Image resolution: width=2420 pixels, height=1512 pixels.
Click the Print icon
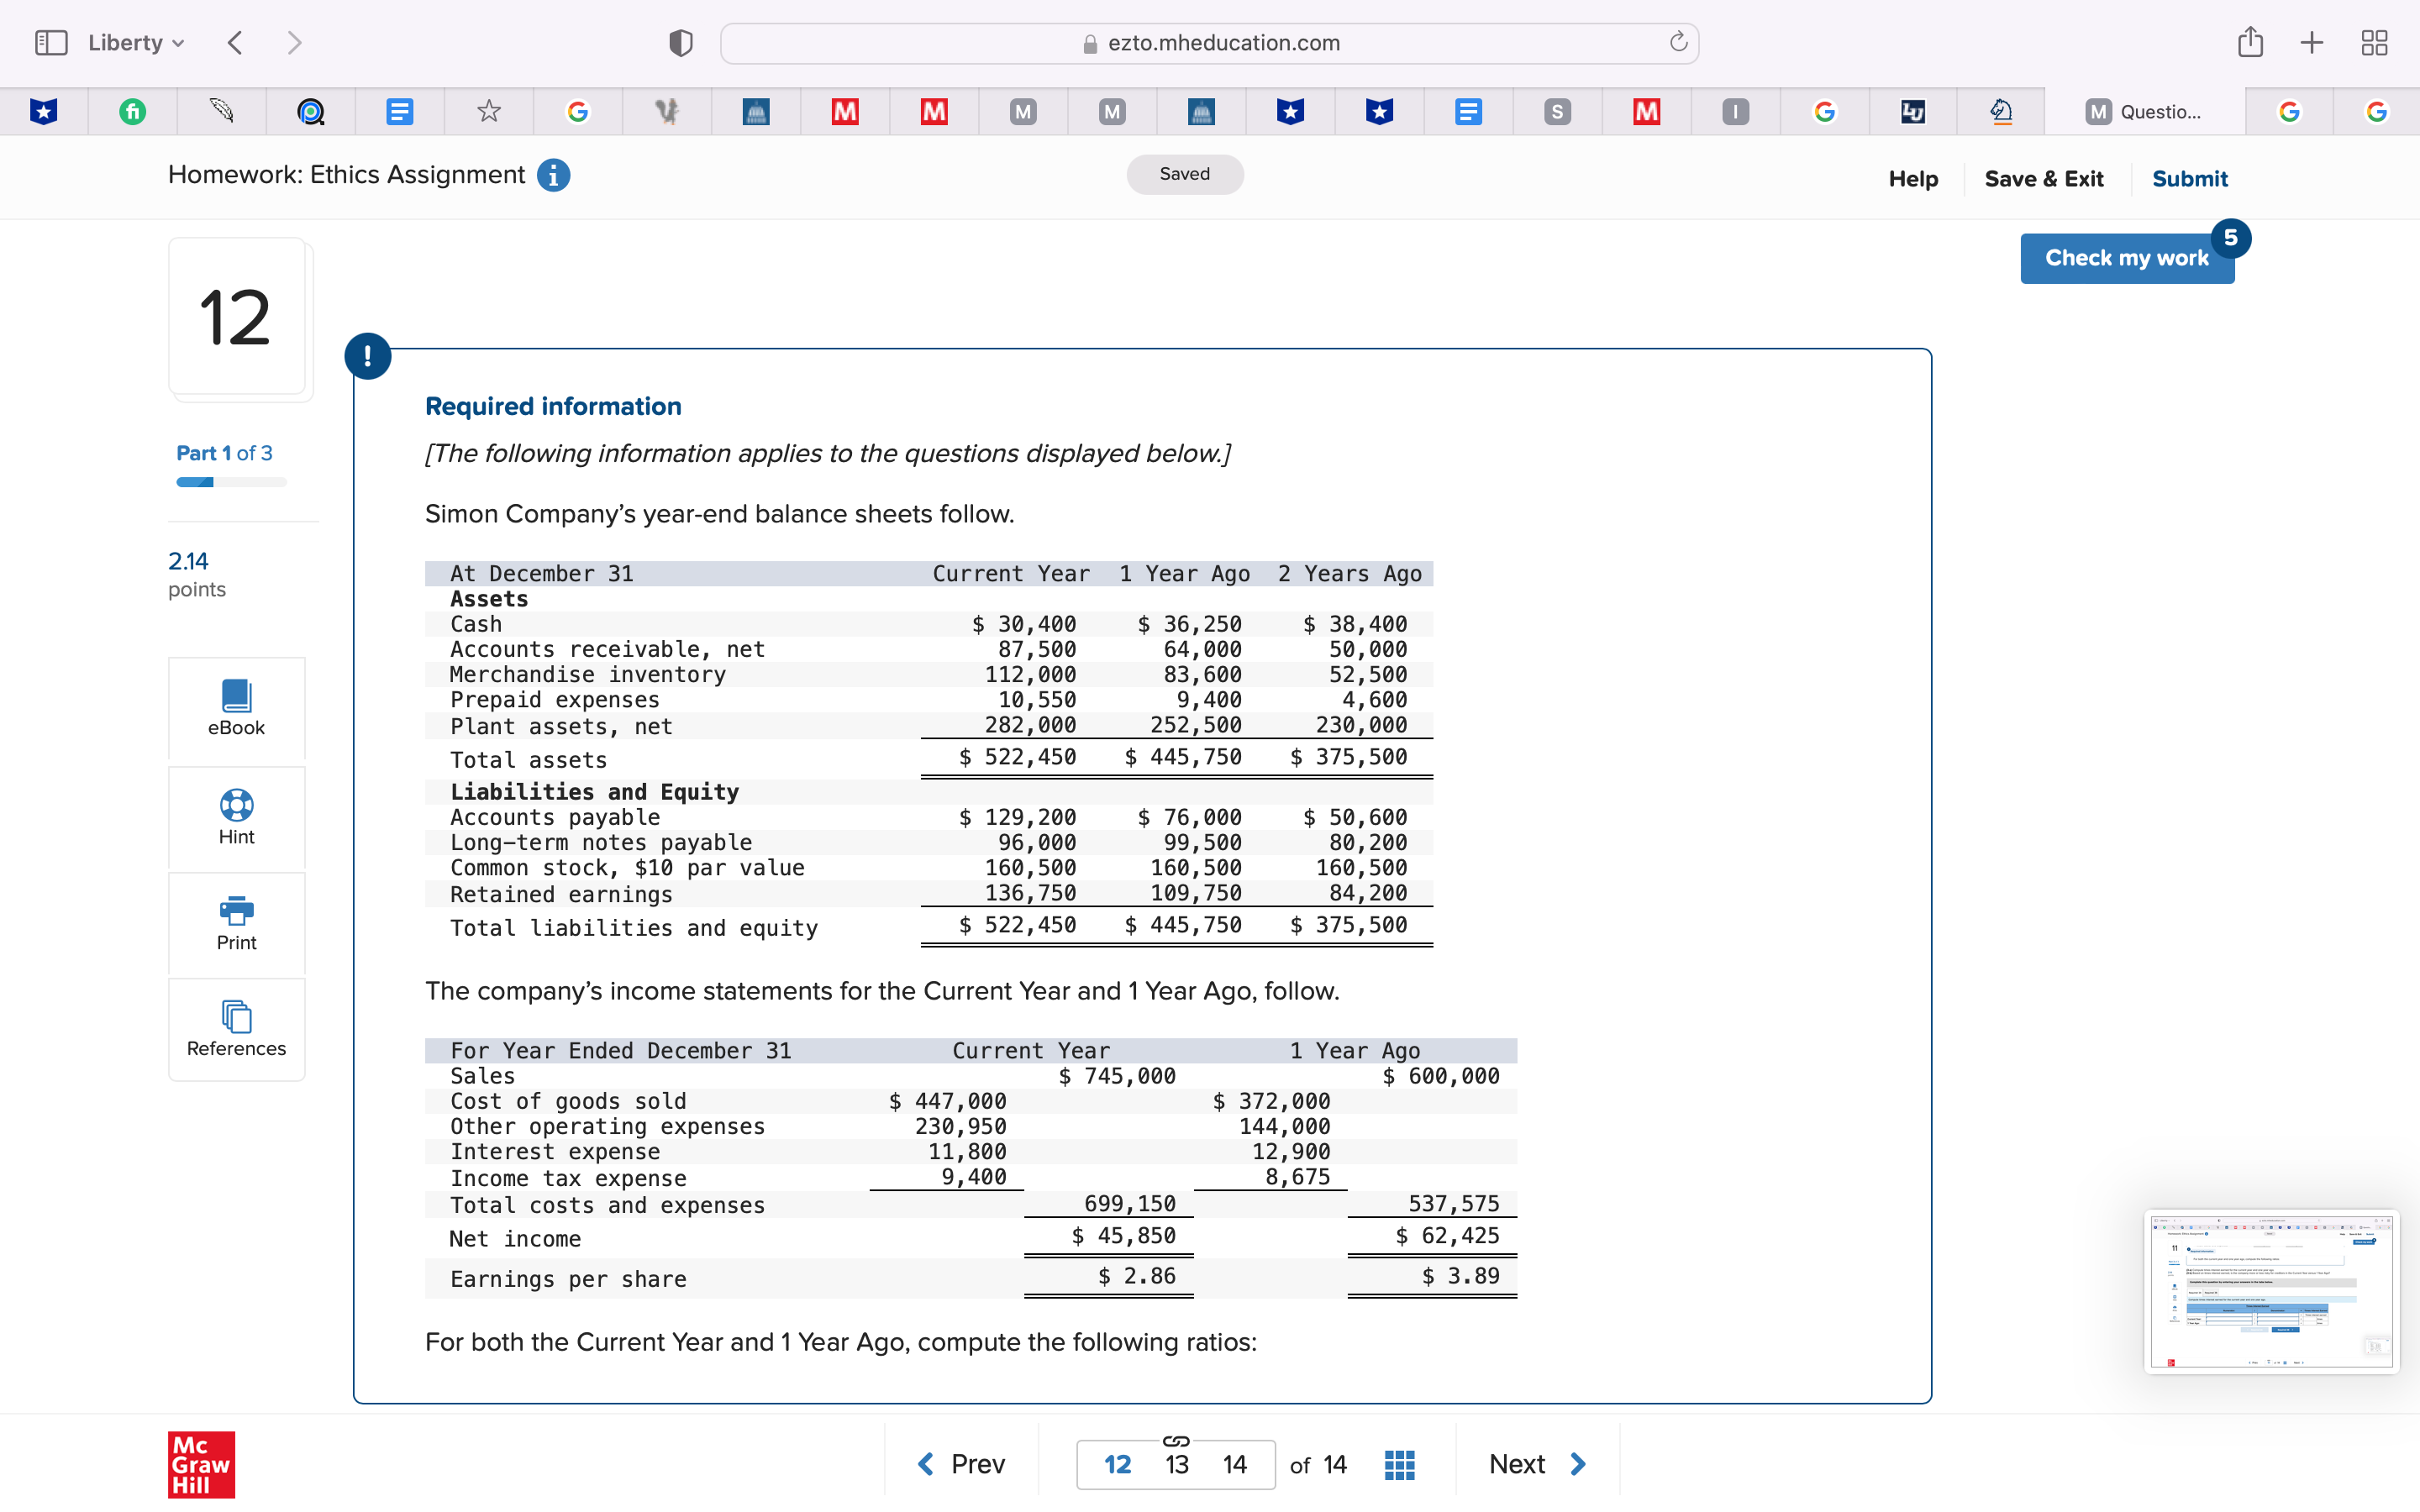pyautogui.click(x=236, y=921)
